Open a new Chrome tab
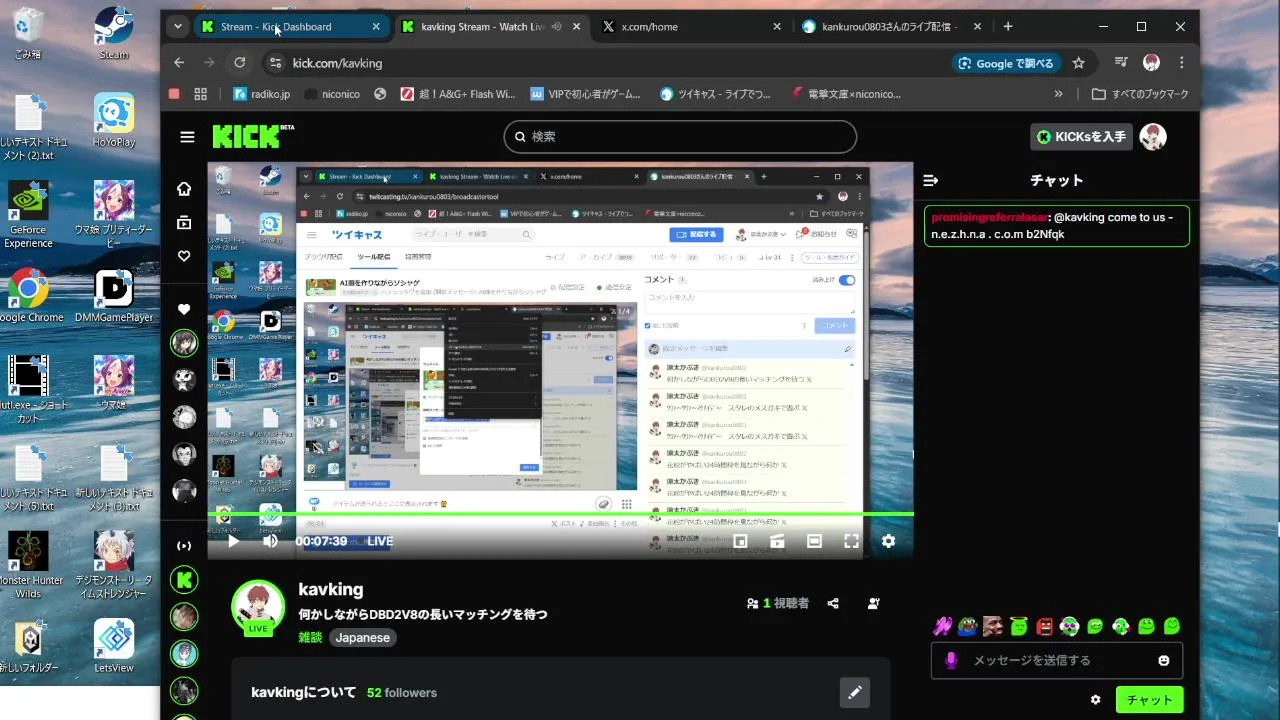 pos(1008,27)
